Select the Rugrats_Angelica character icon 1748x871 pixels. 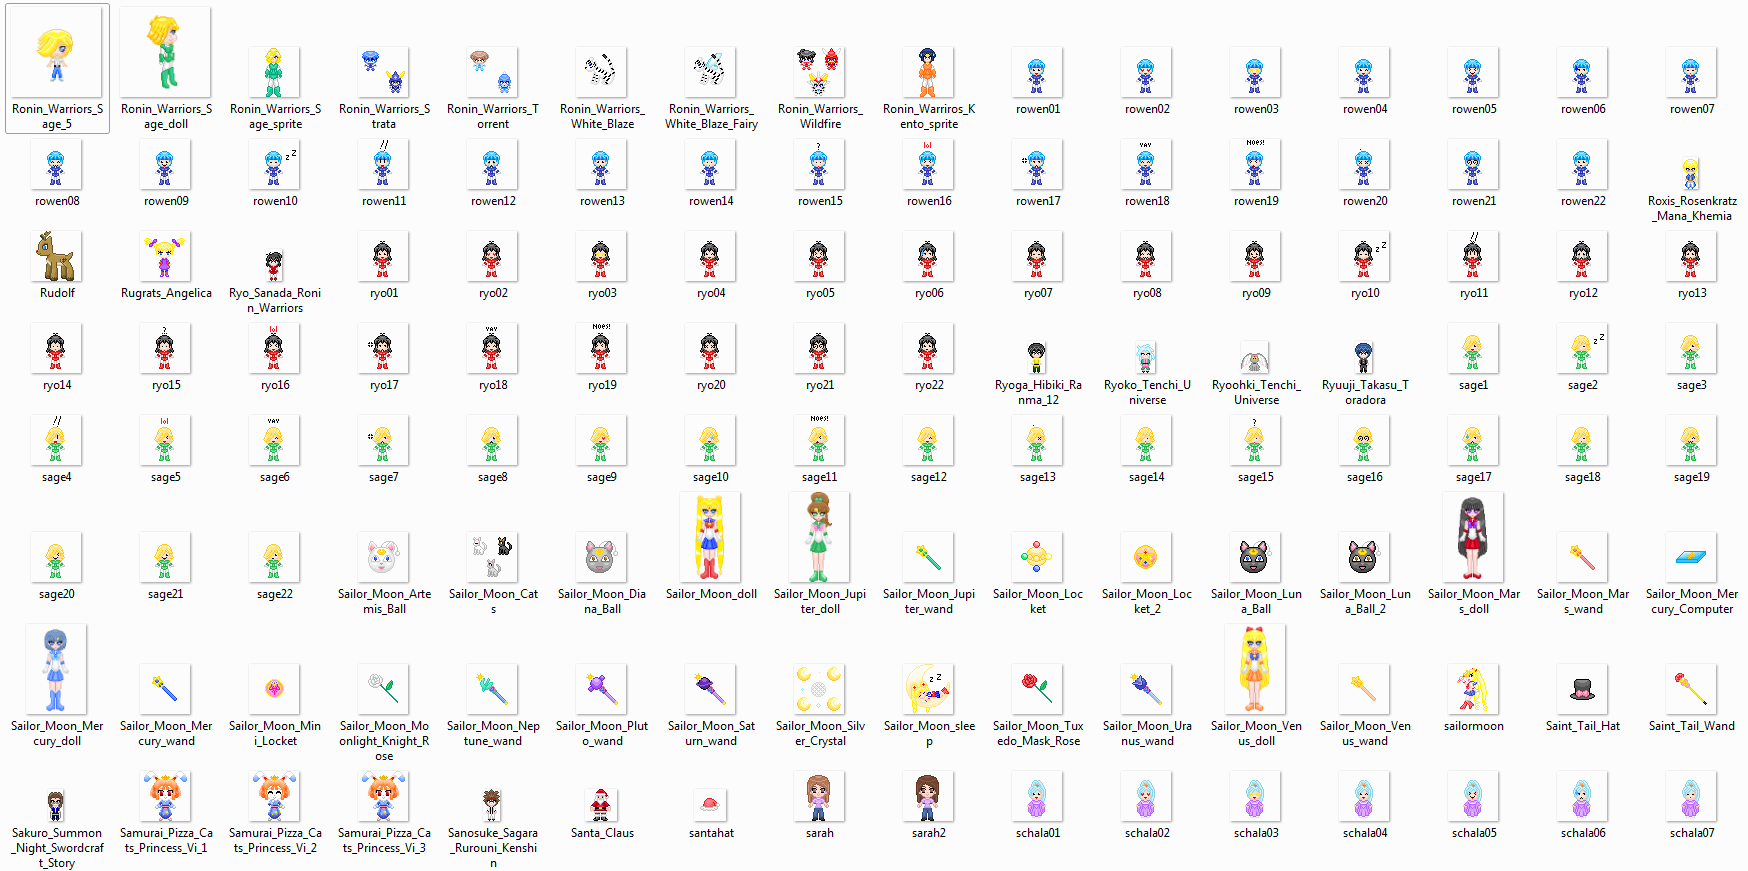pyautogui.click(x=165, y=256)
